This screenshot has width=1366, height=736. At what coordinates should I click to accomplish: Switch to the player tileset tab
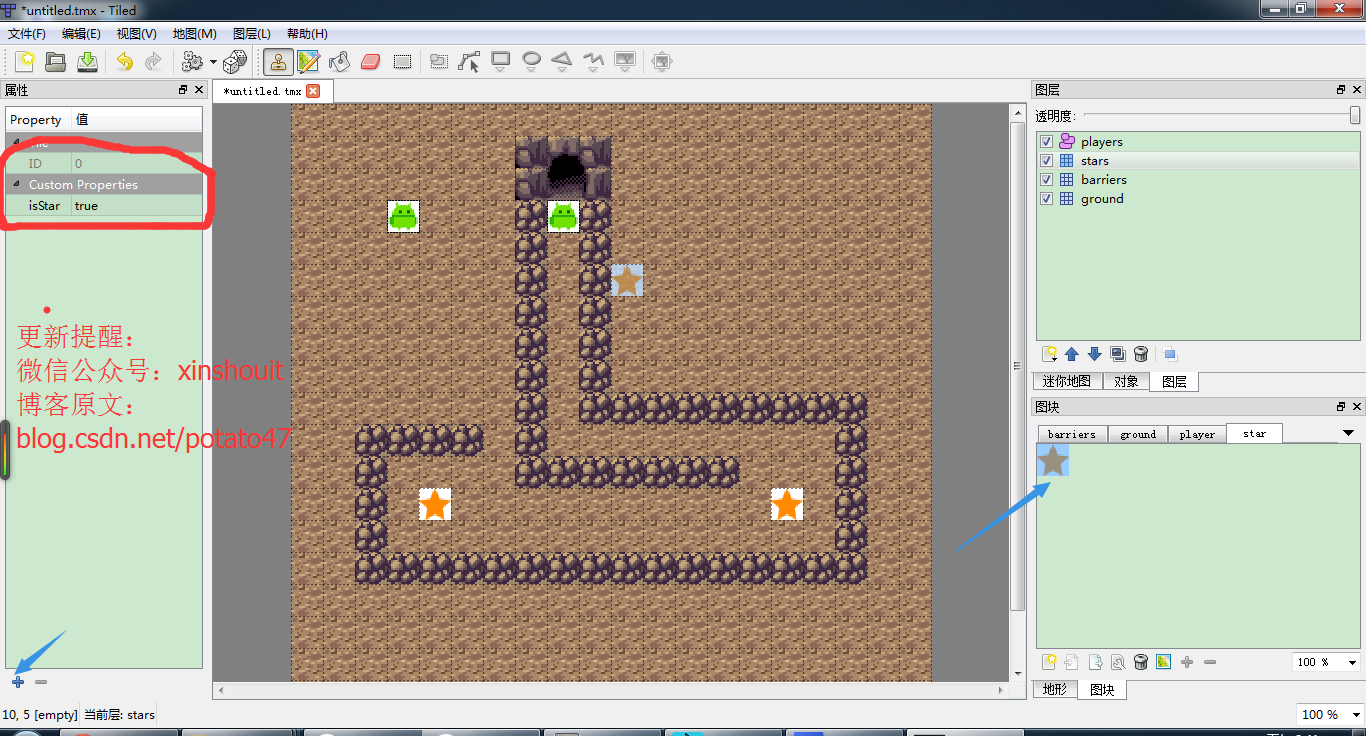coord(1197,434)
